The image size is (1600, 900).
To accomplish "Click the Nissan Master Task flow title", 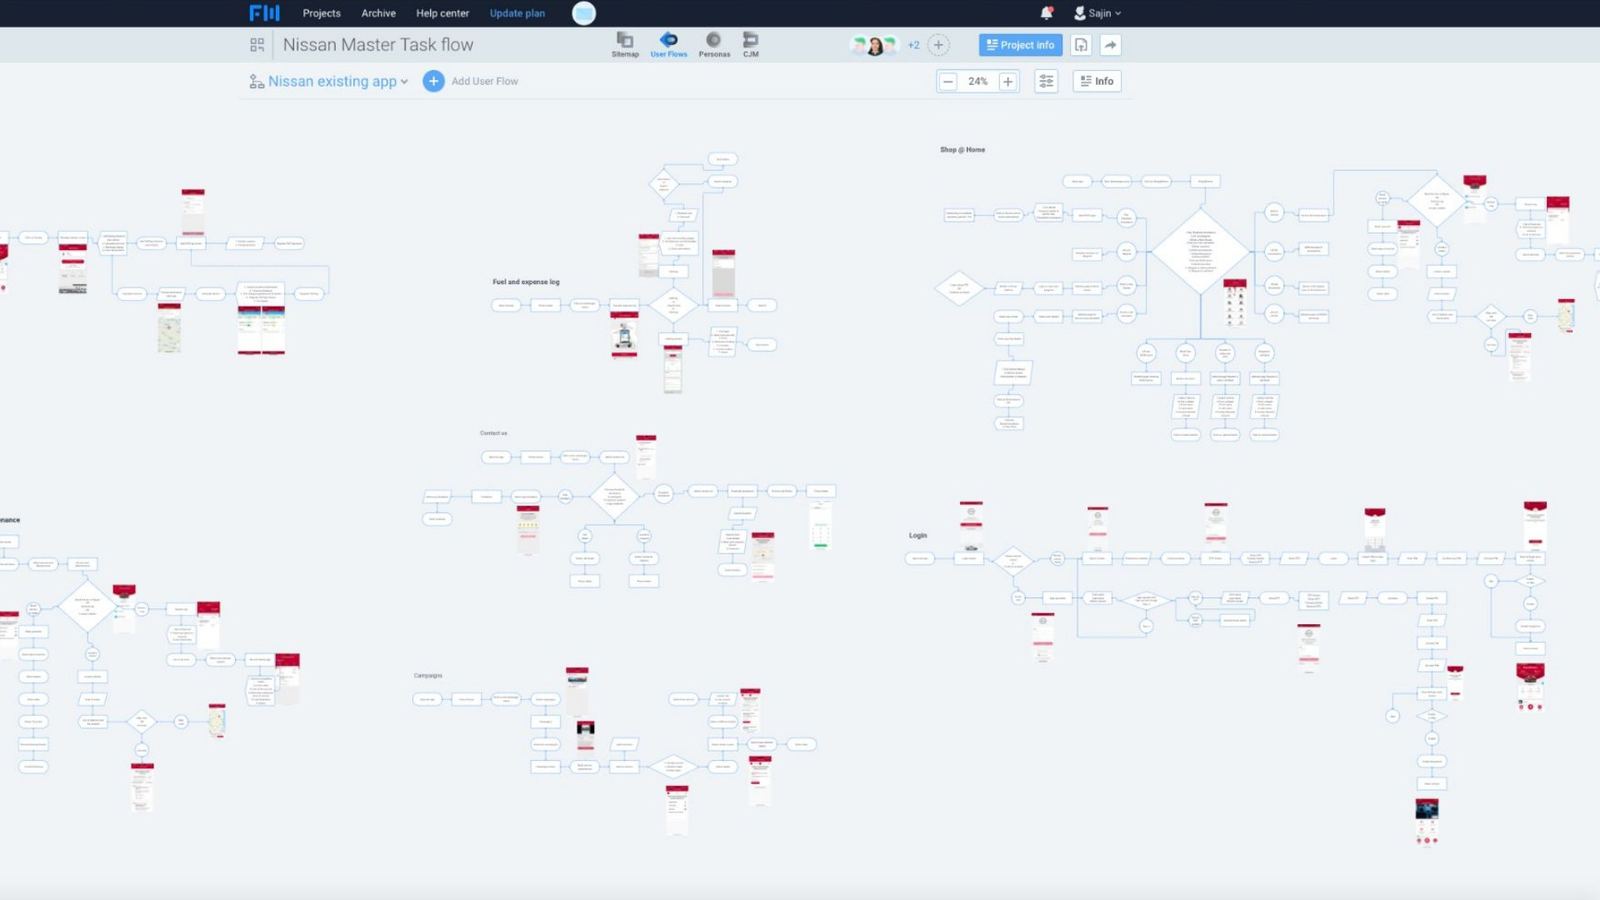I will [x=378, y=45].
